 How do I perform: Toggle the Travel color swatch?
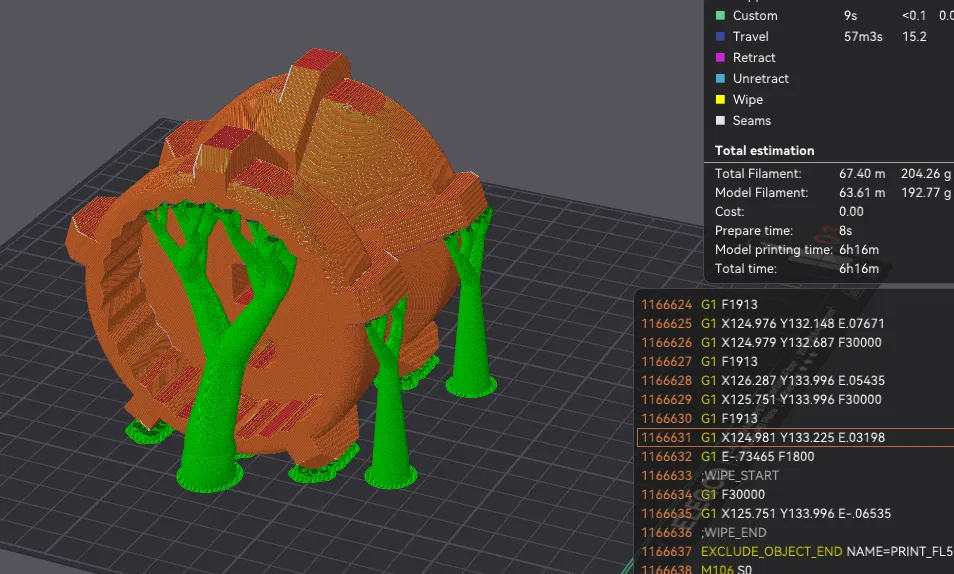[720, 37]
